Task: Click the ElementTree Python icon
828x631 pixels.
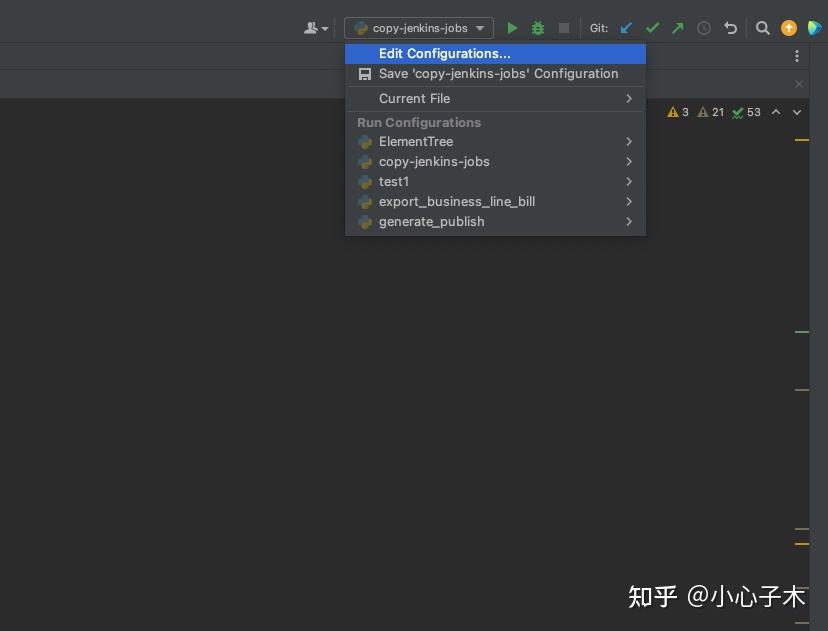Action: coord(365,142)
